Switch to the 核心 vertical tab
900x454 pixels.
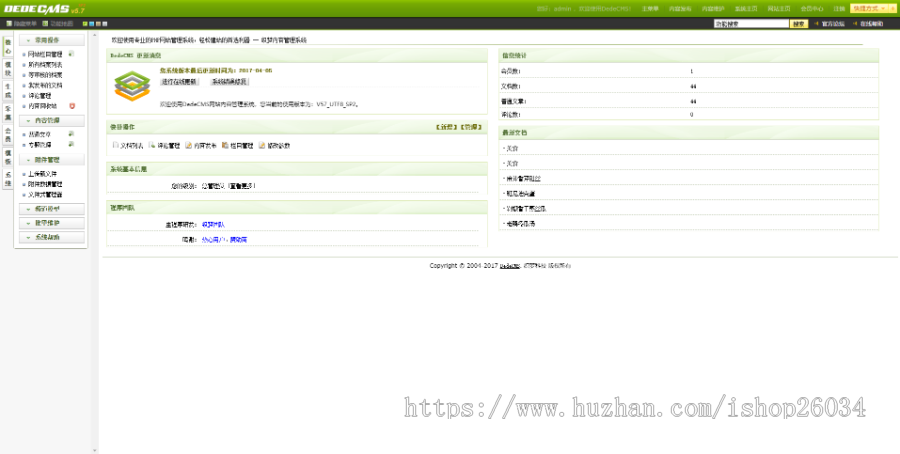click(x=8, y=47)
